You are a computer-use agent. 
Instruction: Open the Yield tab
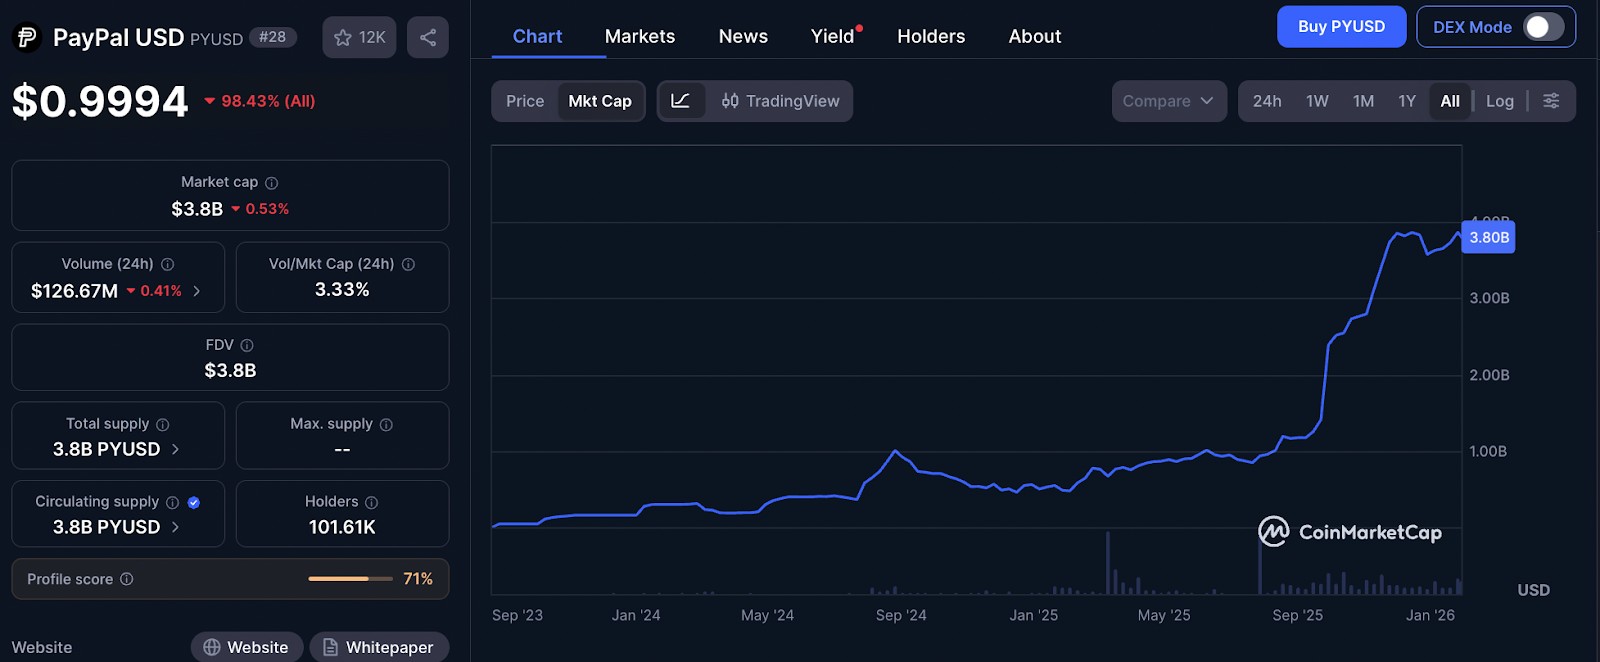pyautogui.click(x=833, y=36)
